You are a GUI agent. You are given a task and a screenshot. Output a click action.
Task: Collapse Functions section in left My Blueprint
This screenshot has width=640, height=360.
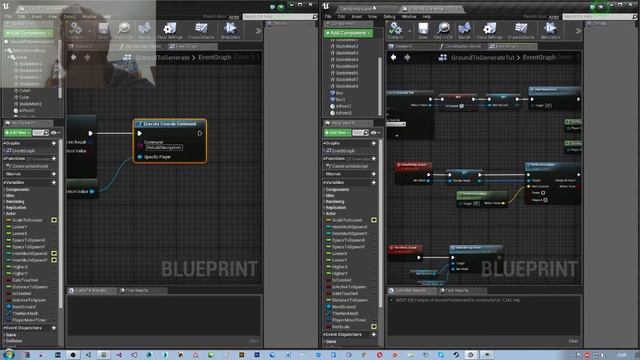tap(5, 158)
